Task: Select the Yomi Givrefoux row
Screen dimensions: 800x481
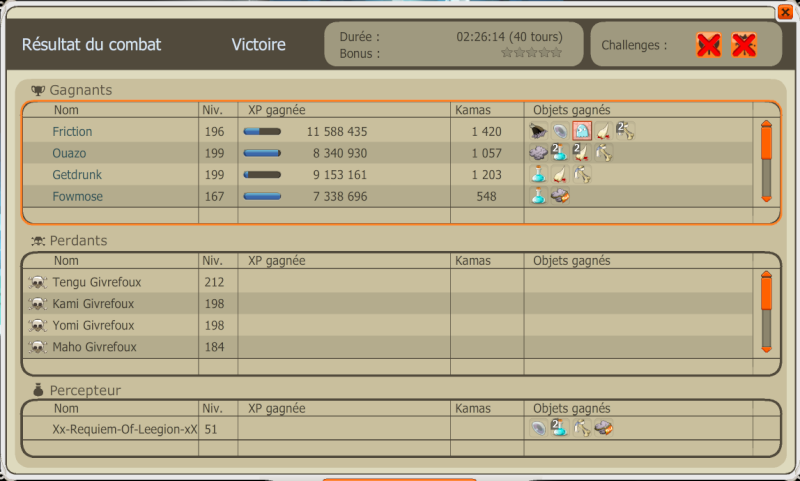Action: tap(388, 325)
